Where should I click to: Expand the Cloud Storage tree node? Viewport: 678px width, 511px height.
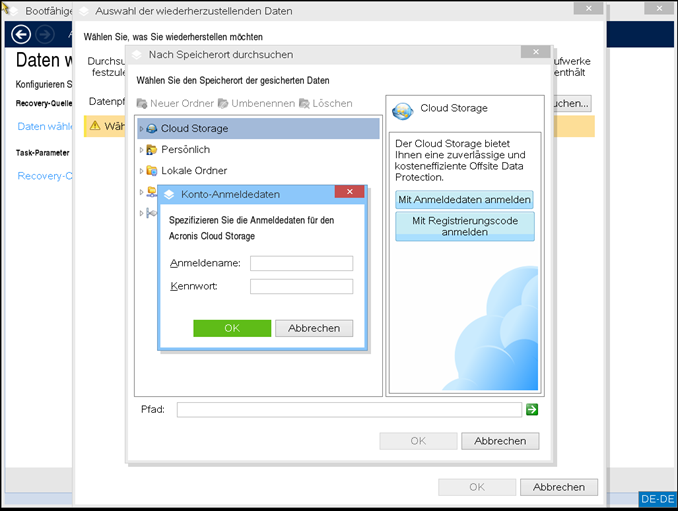click(x=141, y=129)
